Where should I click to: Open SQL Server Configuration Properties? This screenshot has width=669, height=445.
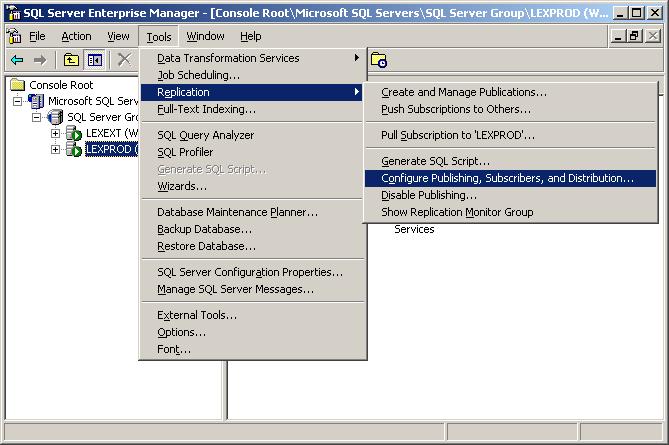tap(252, 272)
